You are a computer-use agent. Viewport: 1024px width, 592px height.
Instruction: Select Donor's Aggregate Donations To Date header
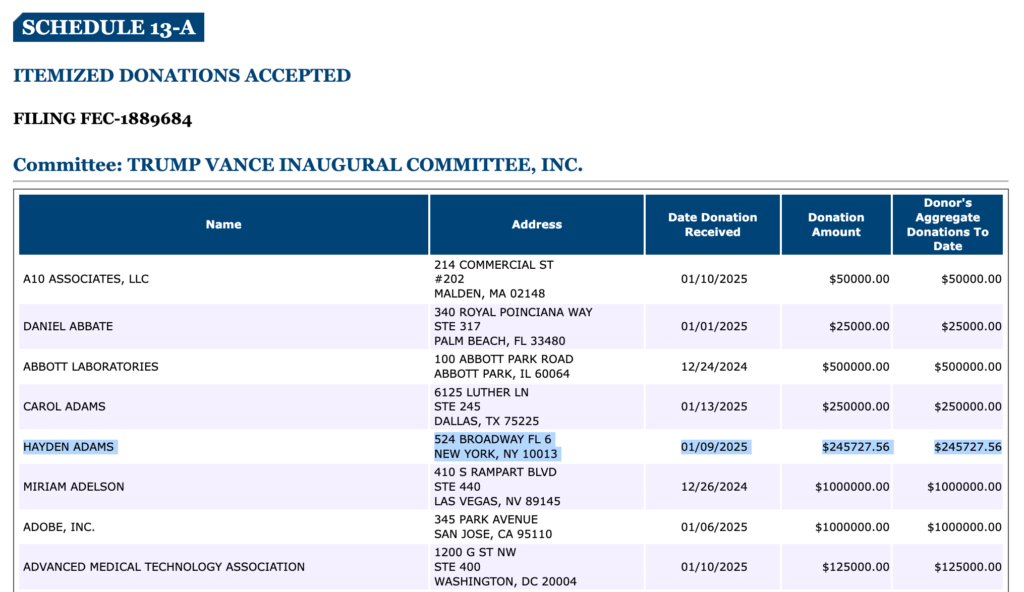point(947,224)
